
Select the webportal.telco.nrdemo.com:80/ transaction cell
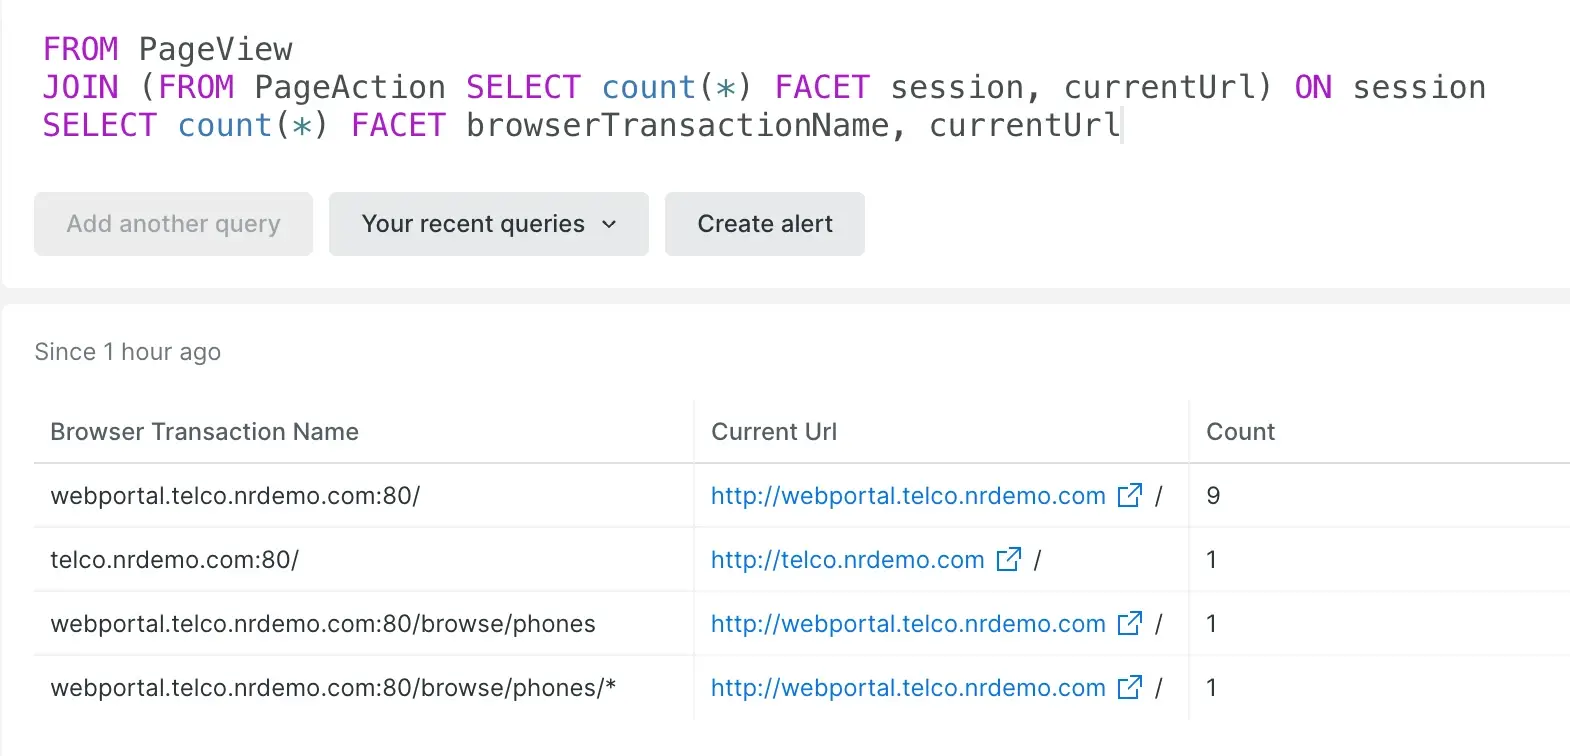tap(235, 496)
